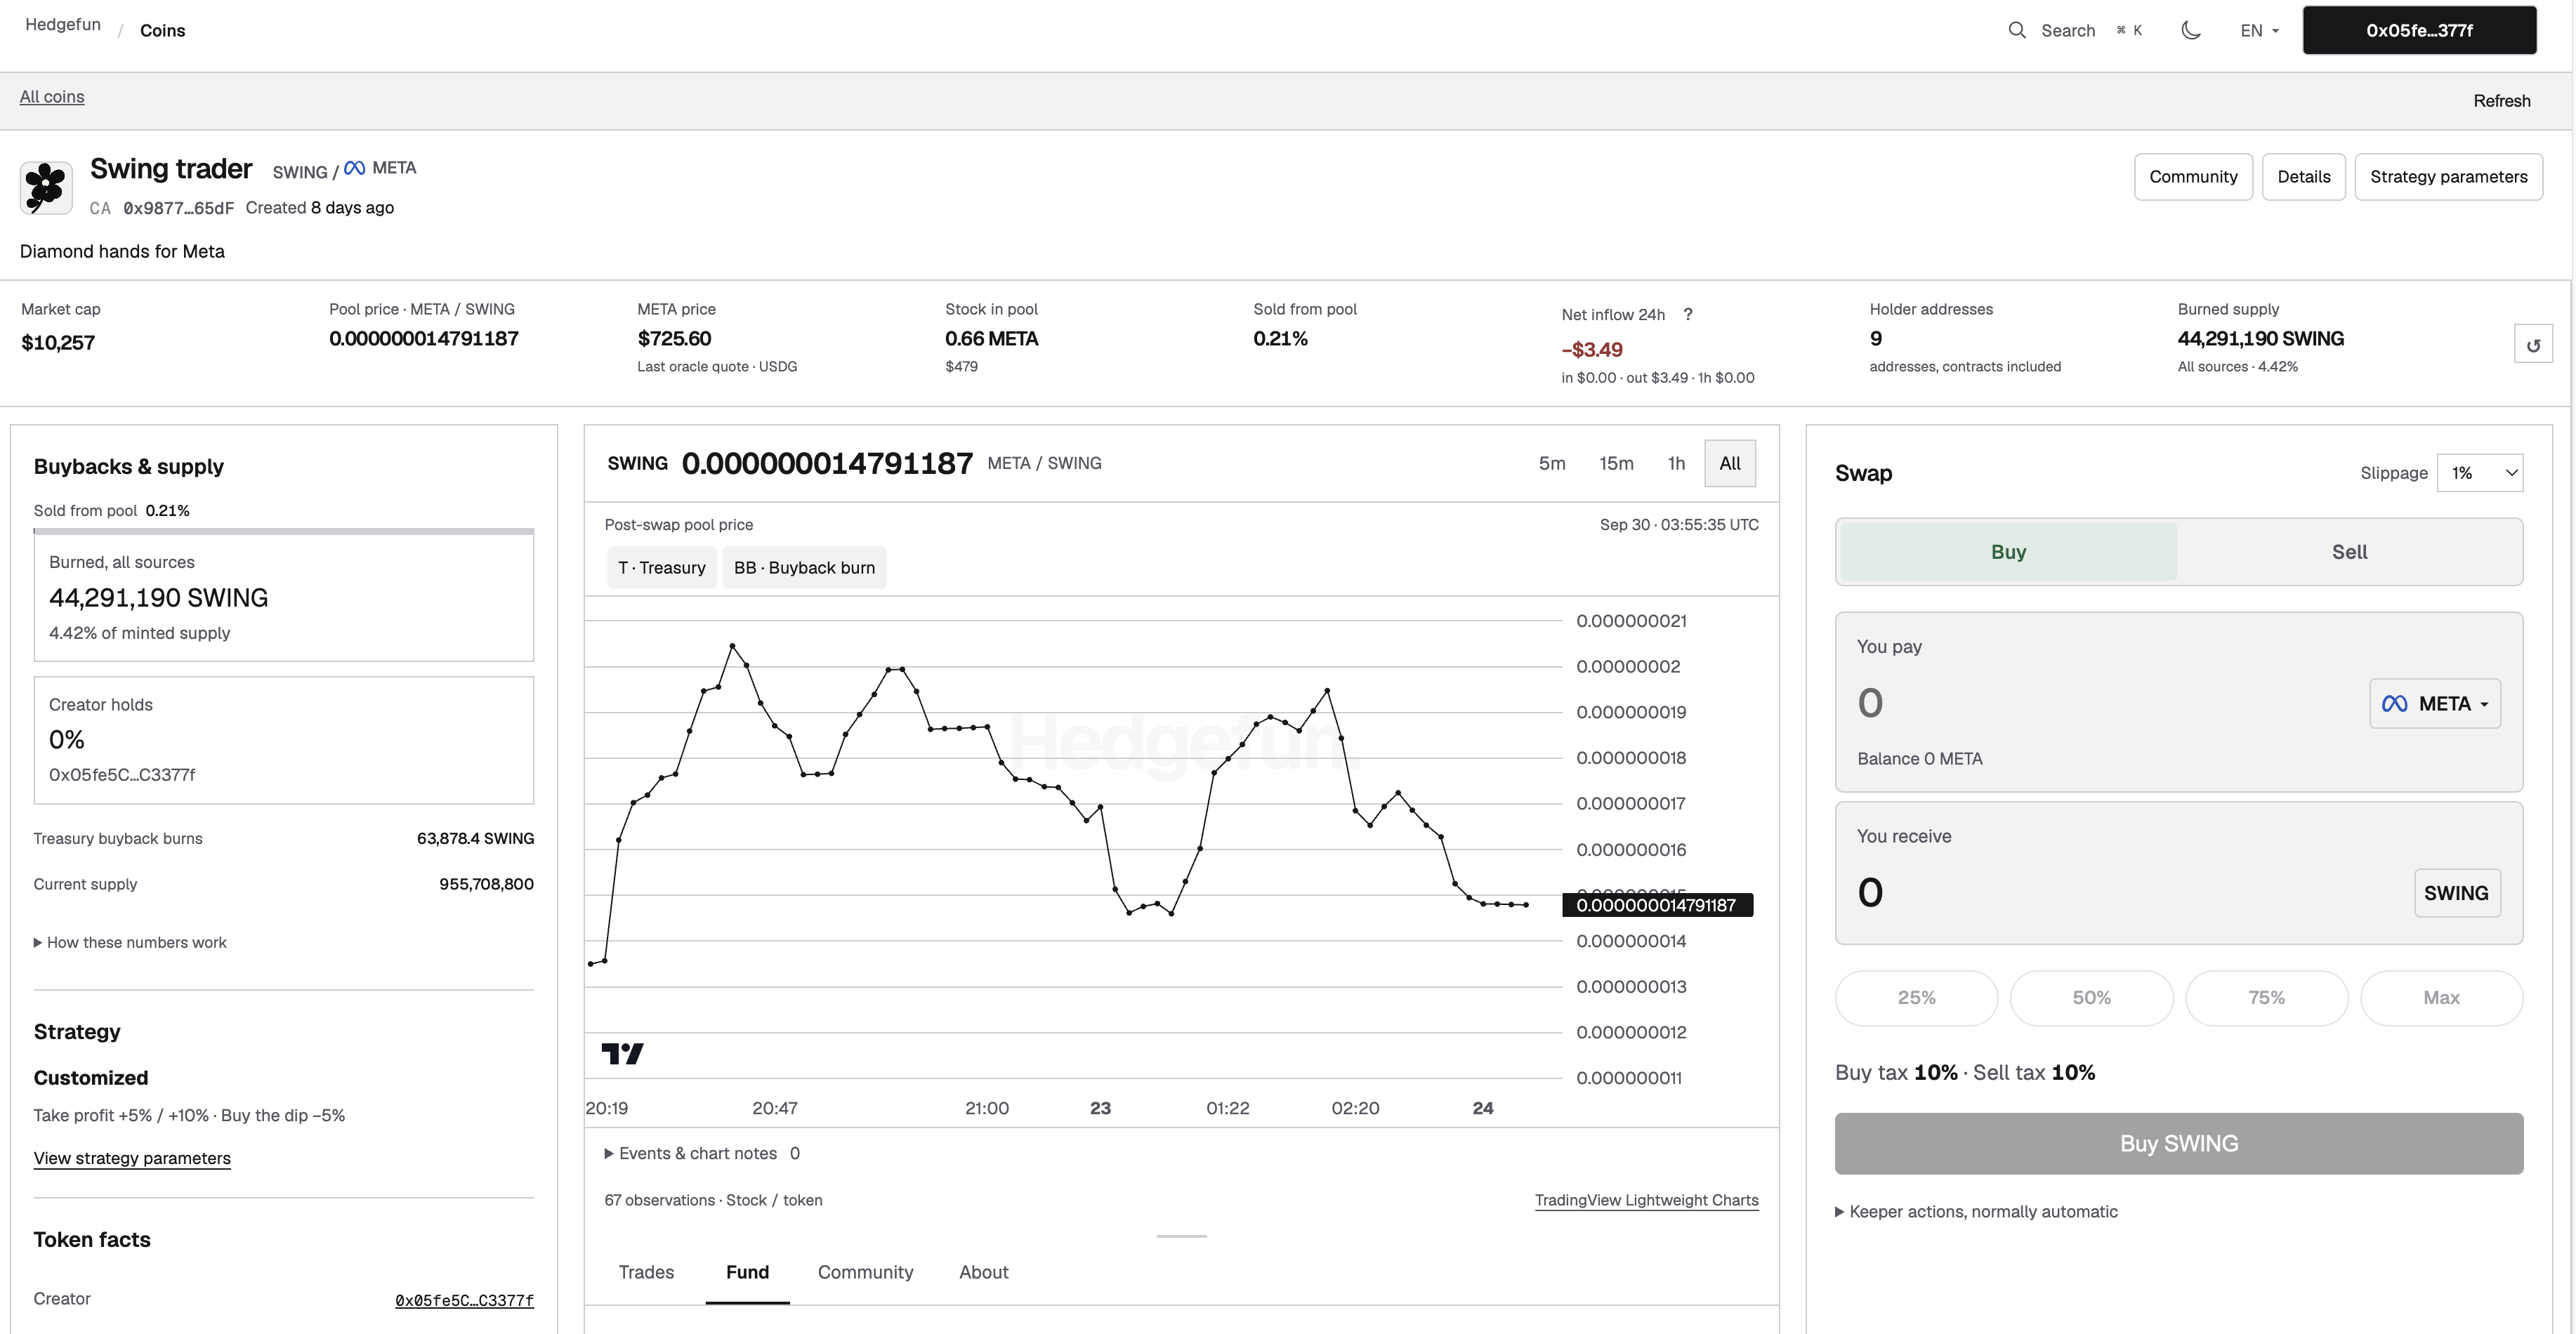The image size is (2576, 1334).
Task: Toggle the BB · Buyback burn marker
Action: point(804,568)
